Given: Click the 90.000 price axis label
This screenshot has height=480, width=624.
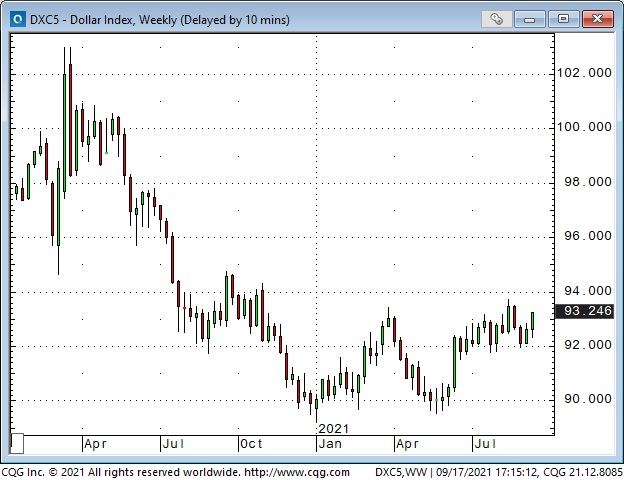Looking at the screenshot, I should point(588,399).
